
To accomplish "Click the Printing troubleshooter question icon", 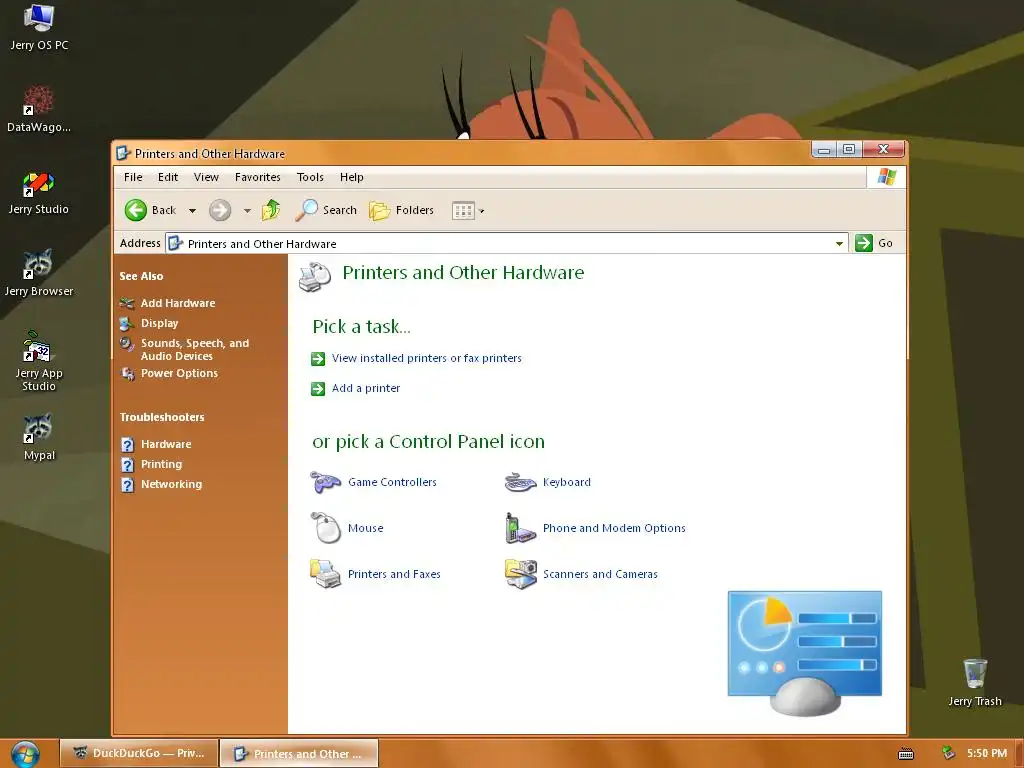I will point(128,464).
